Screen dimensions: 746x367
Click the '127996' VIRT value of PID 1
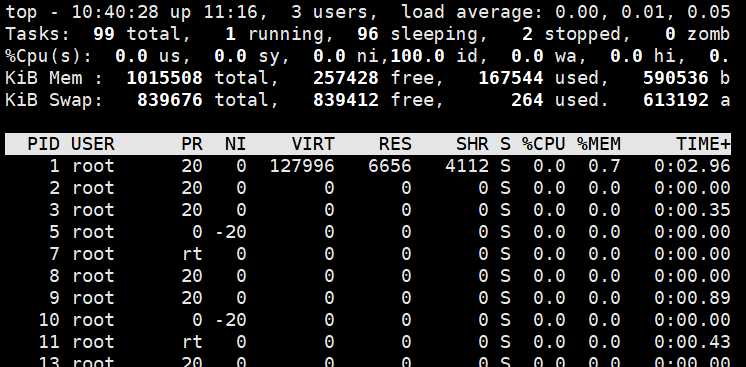[302, 166]
